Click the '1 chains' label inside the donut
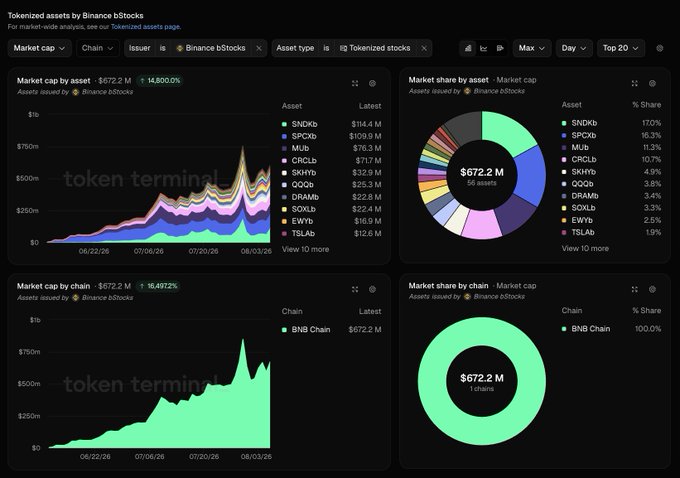This screenshot has height=478, width=680. [482, 389]
